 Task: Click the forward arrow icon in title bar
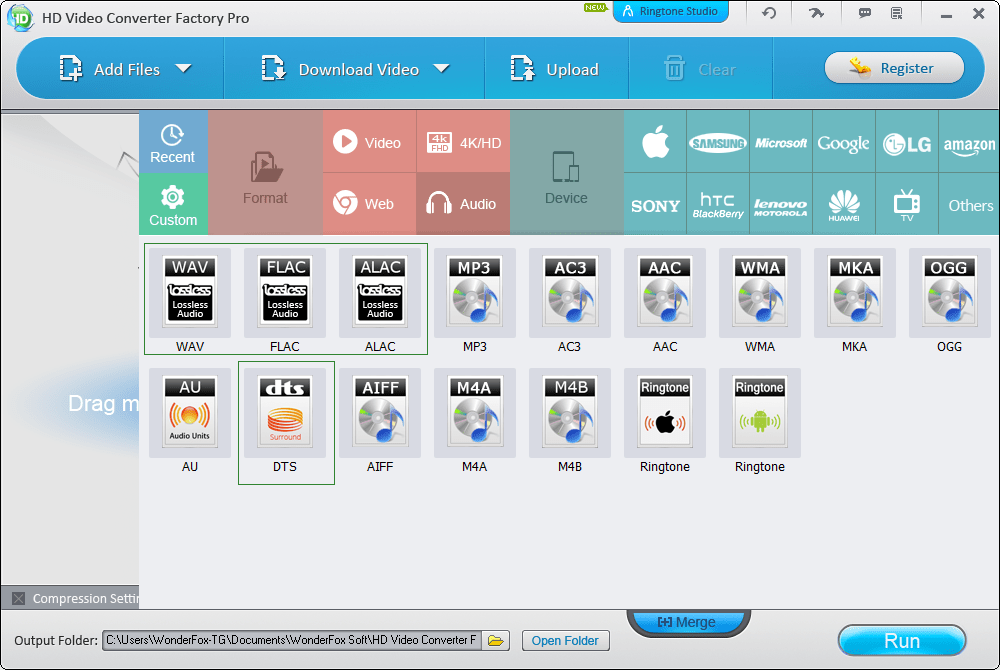tap(816, 13)
